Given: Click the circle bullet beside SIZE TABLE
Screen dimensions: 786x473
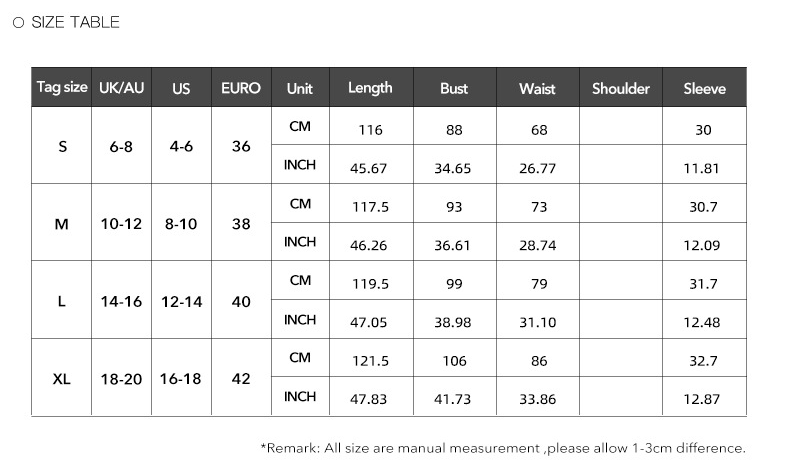Looking at the screenshot, I should pos(18,22).
